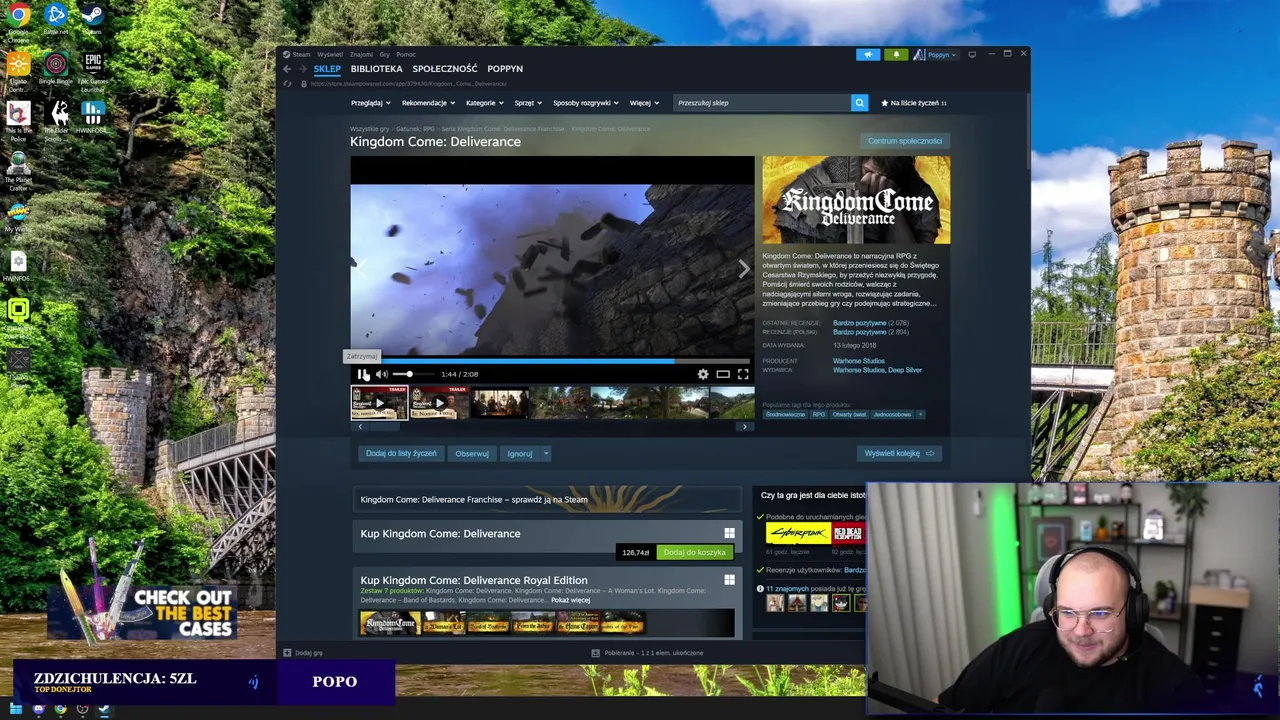Click the Windows Start button

pos(16,710)
